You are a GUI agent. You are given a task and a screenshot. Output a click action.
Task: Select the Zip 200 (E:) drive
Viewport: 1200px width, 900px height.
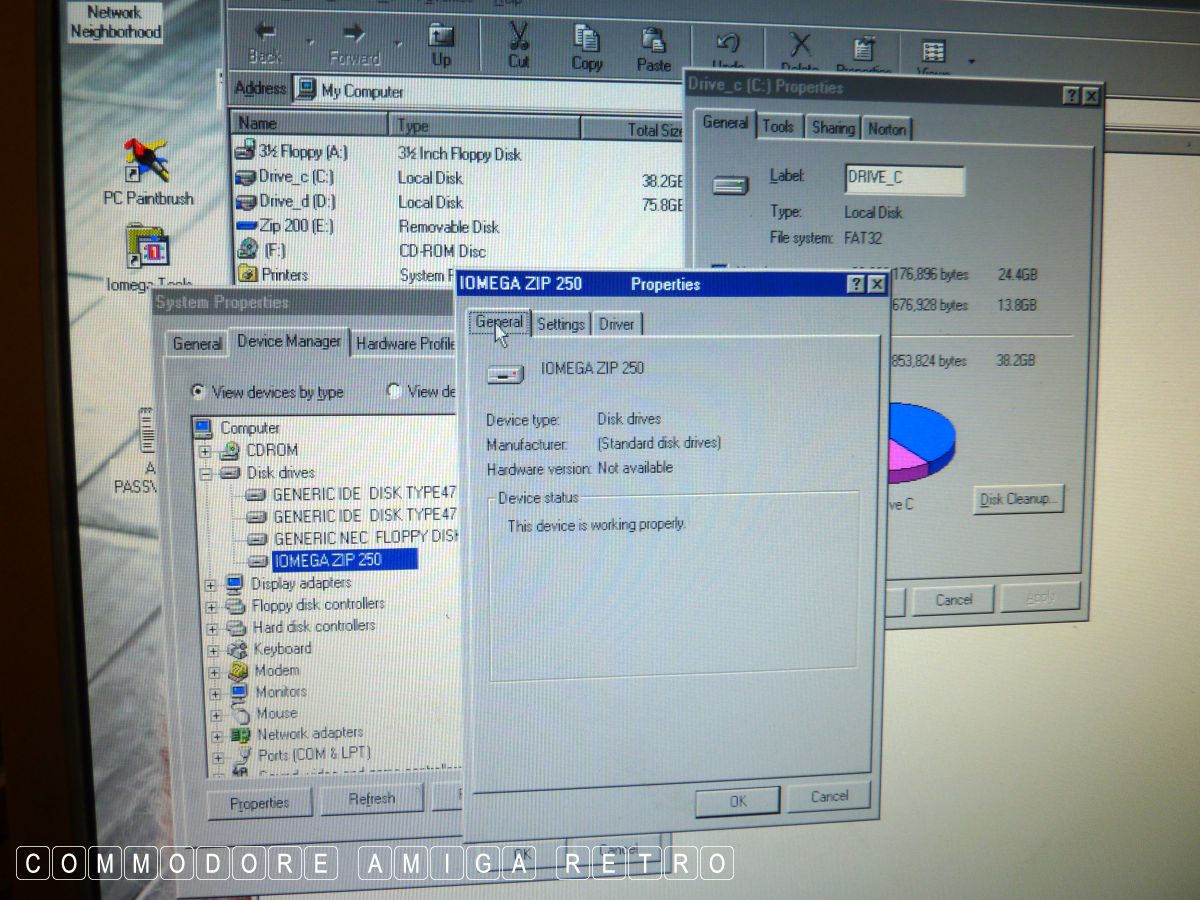tap(284, 226)
